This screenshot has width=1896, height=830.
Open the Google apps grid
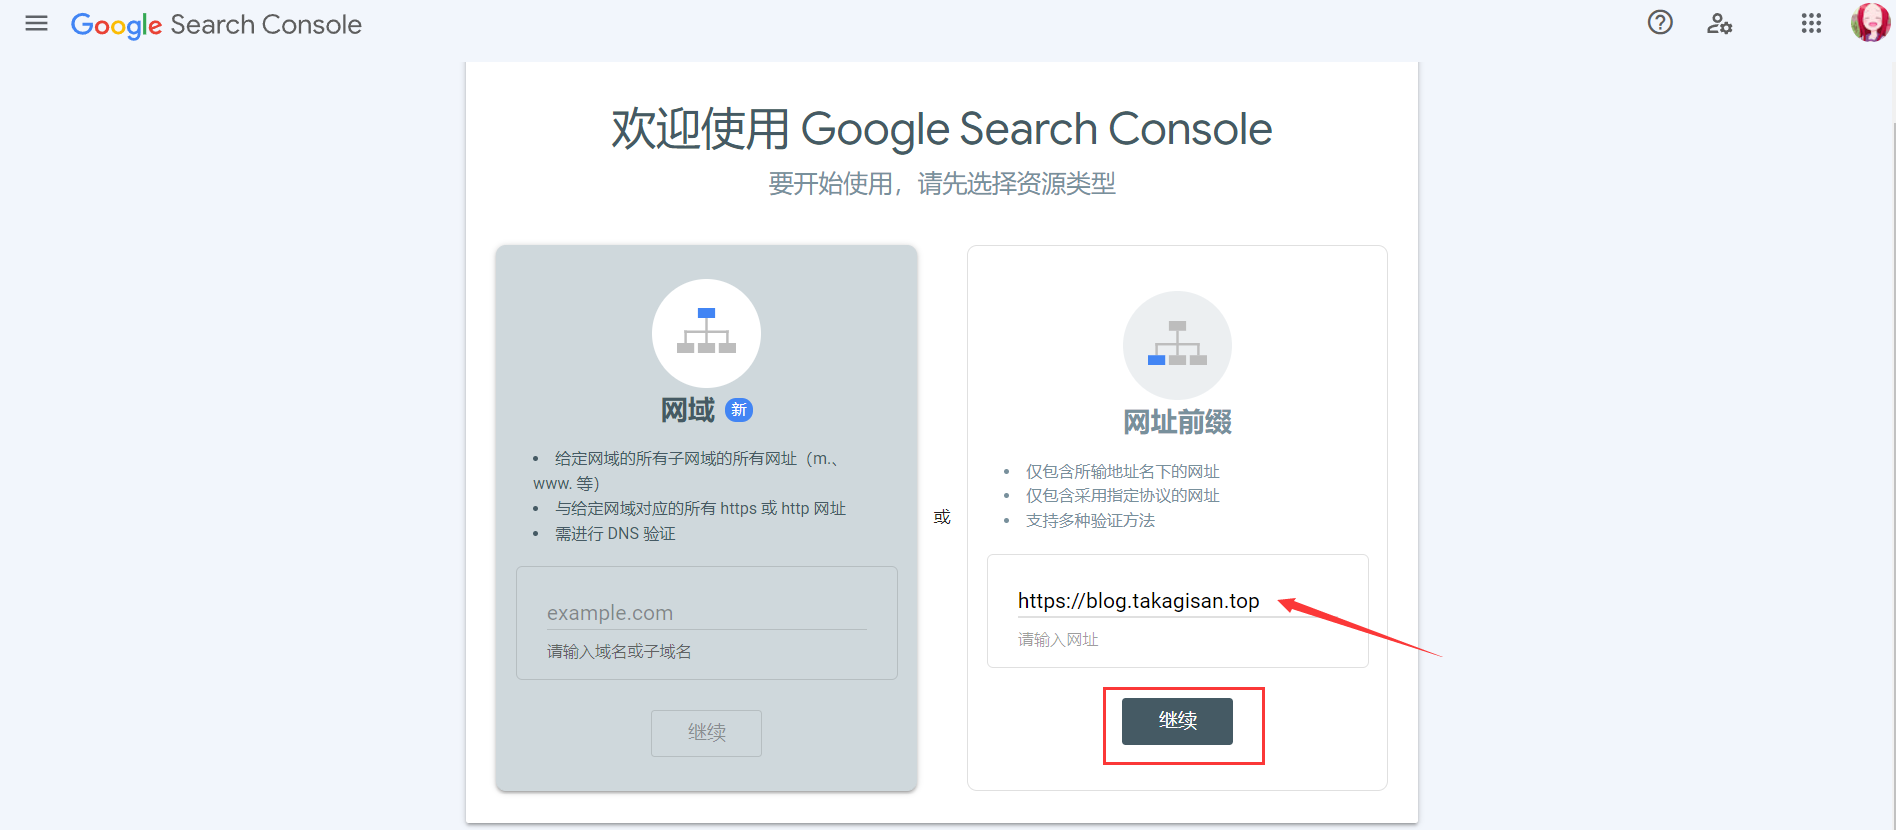point(1811,23)
